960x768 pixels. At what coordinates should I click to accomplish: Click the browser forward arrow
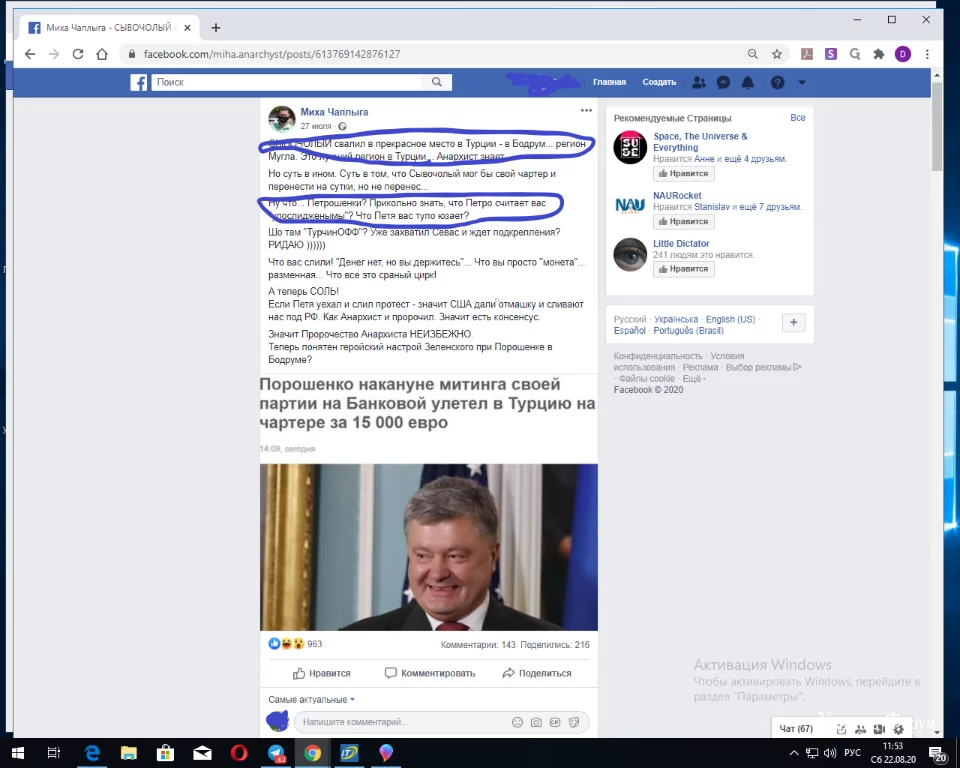[54, 54]
